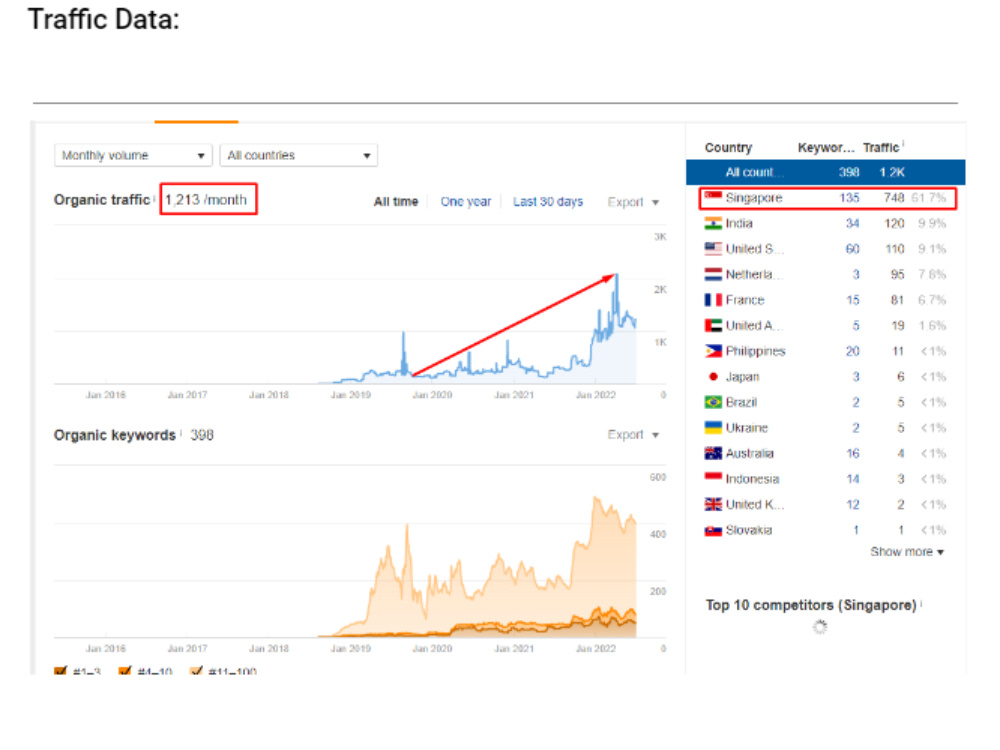Switch to Last 30 days range
1000x750 pixels.
pos(548,202)
